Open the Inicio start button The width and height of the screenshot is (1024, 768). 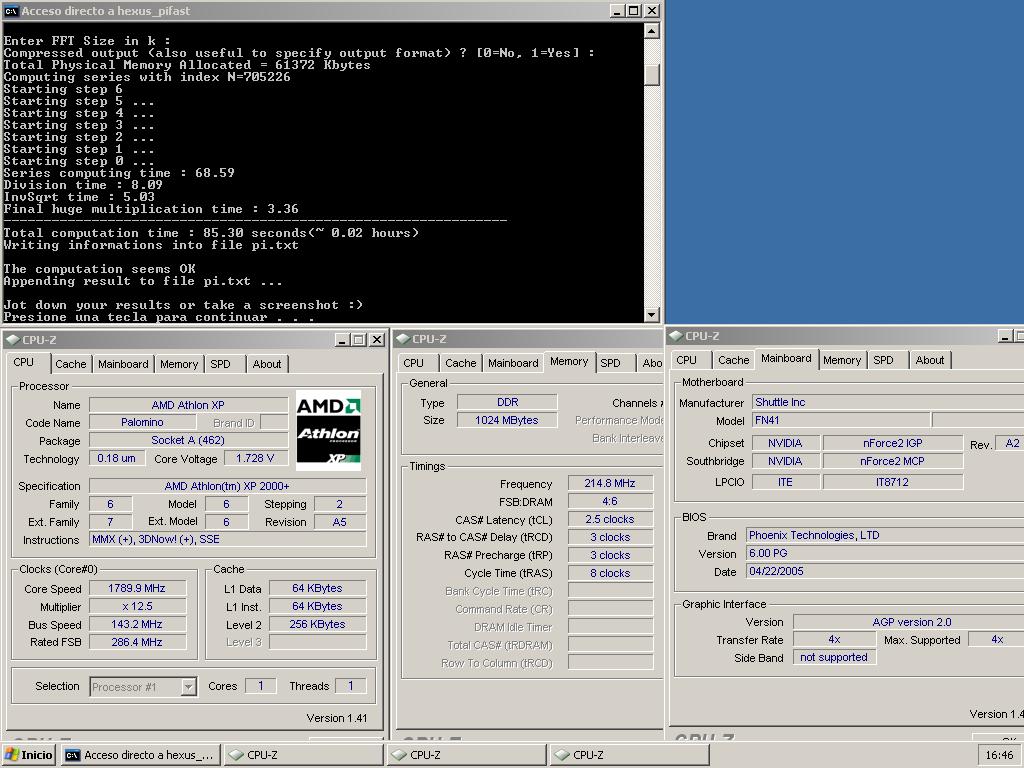[x=29, y=755]
